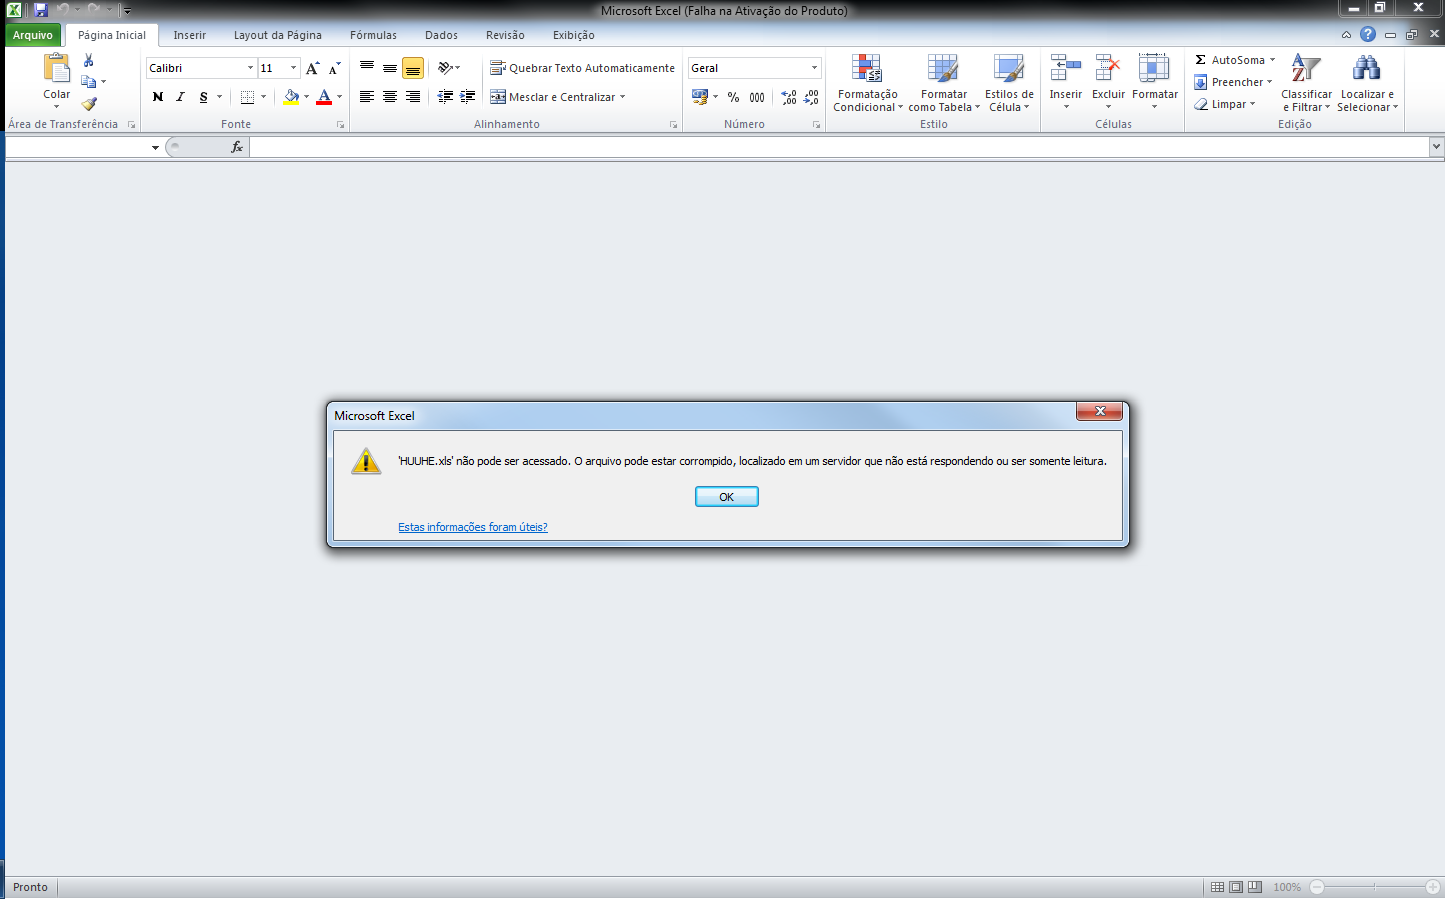
Task: Align text to top of cell
Action: click(x=367, y=68)
